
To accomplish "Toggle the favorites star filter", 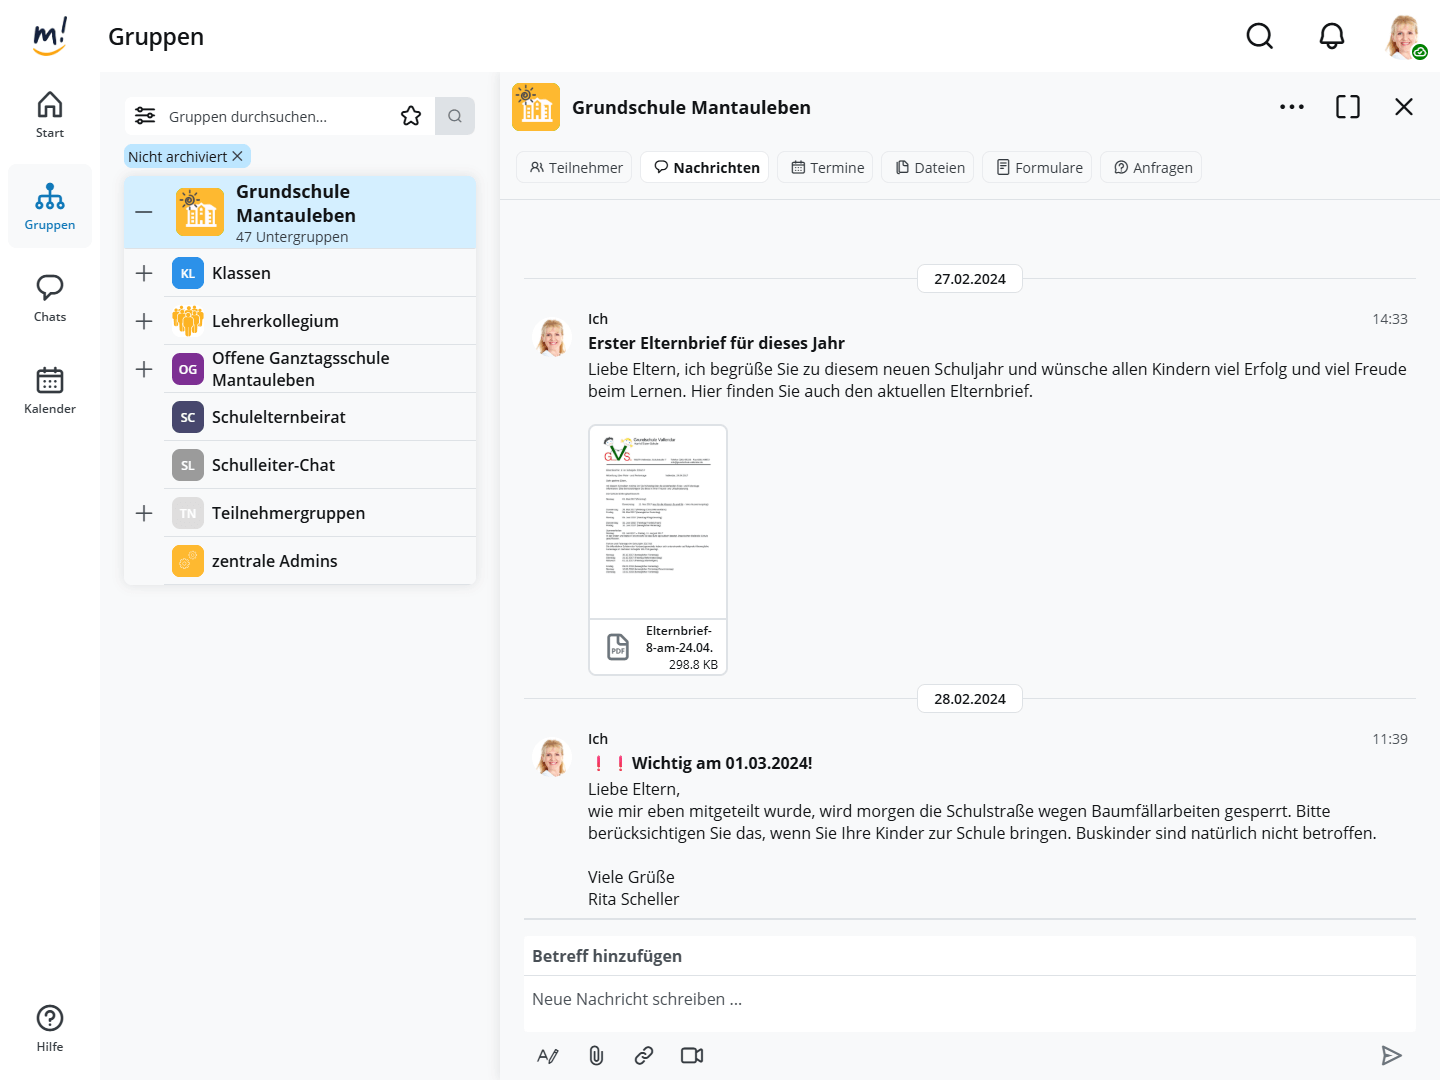I will [x=411, y=116].
